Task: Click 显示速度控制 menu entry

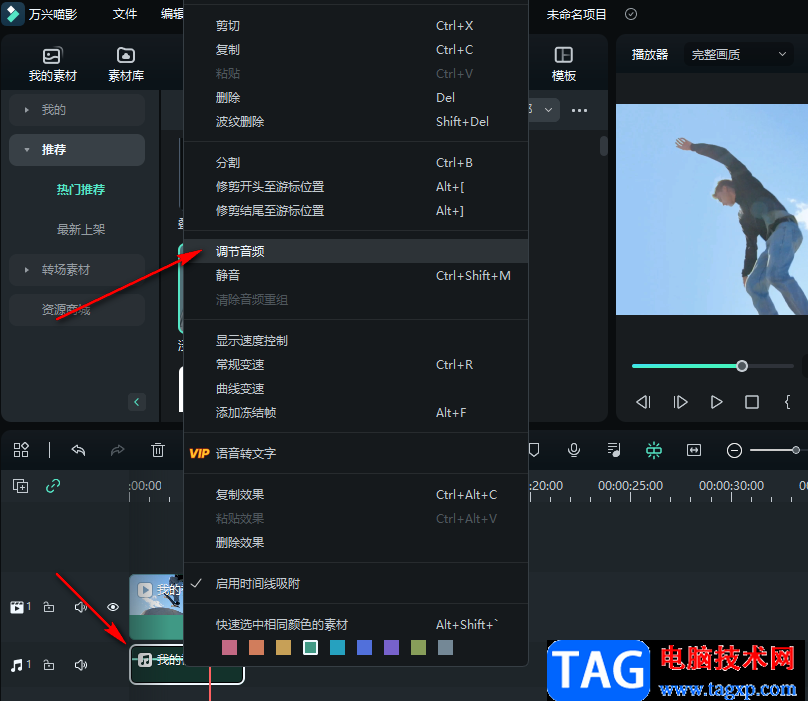Action: point(356,341)
